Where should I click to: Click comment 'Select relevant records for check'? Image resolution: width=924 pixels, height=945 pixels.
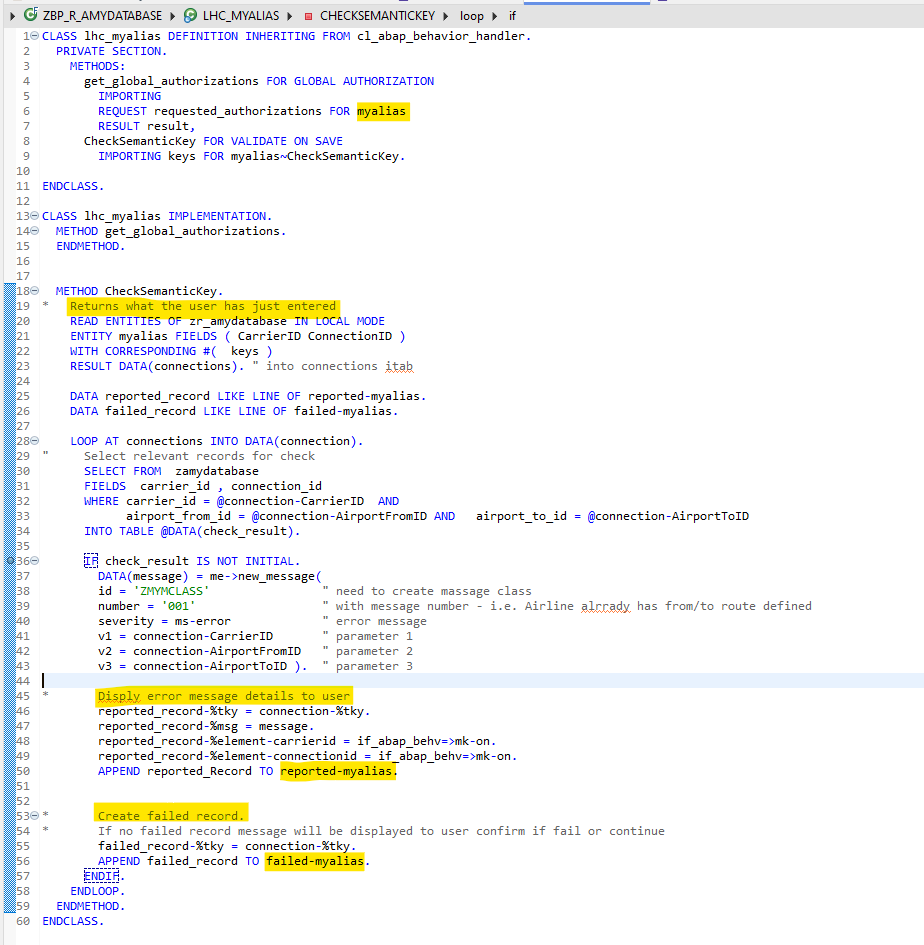coord(200,456)
